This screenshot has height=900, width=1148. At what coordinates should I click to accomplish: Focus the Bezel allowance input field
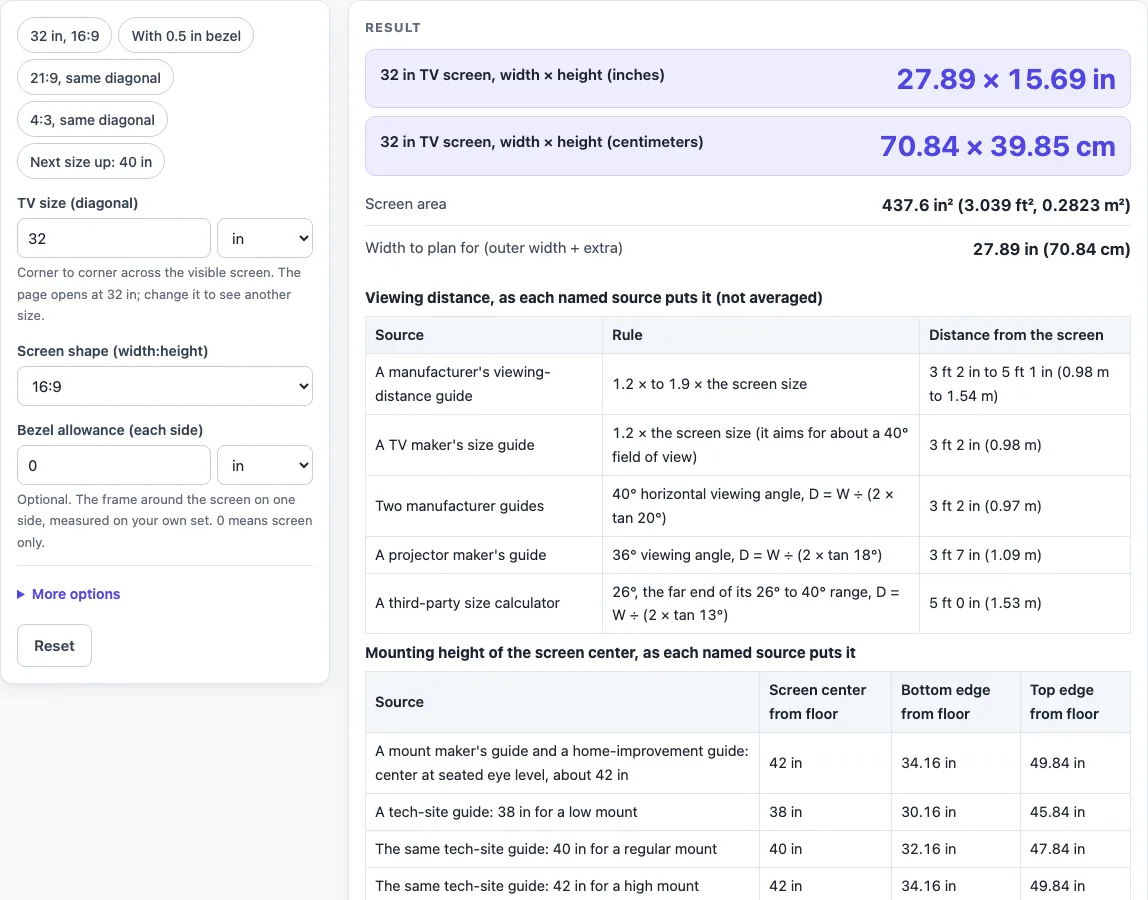pyautogui.click(x=113, y=465)
